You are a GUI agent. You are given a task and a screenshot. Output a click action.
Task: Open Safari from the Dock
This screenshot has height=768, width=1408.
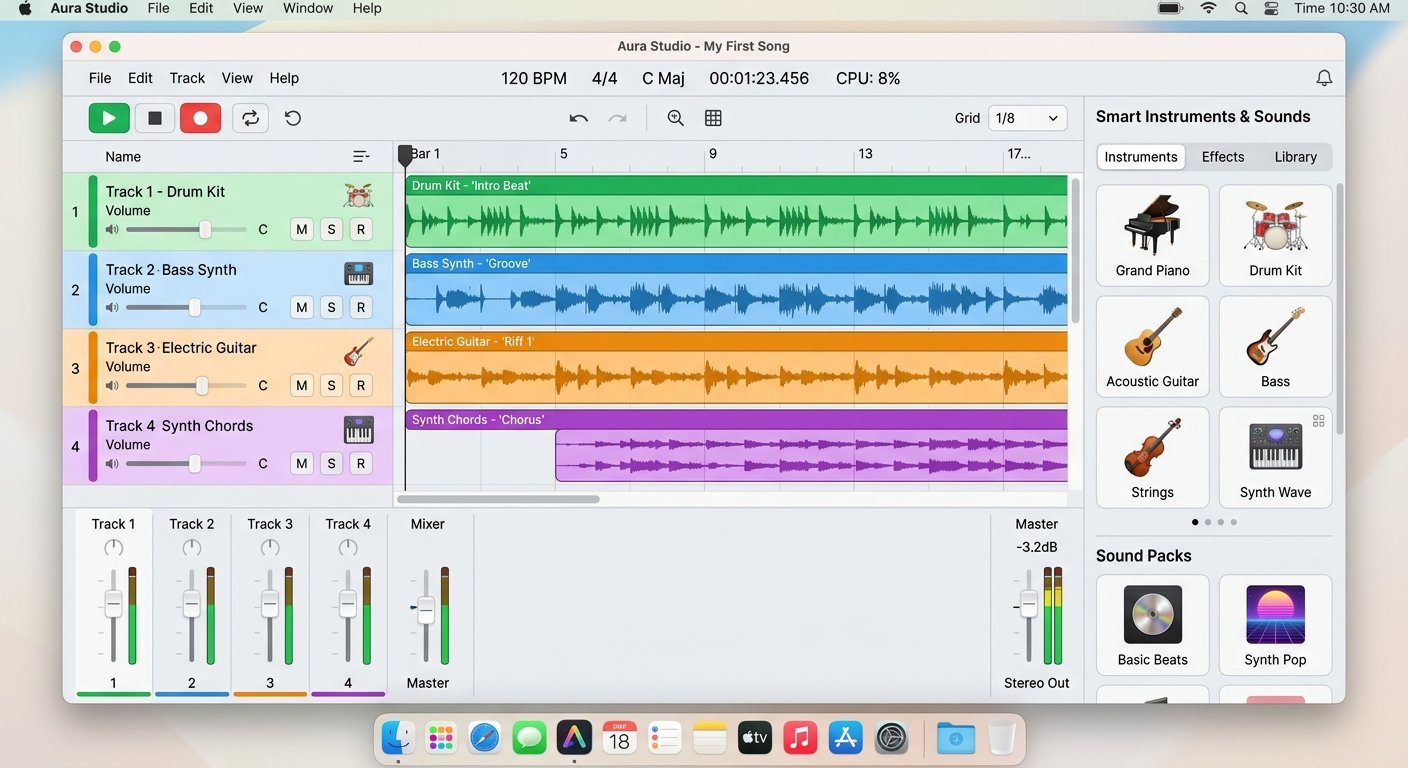[x=484, y=739]
